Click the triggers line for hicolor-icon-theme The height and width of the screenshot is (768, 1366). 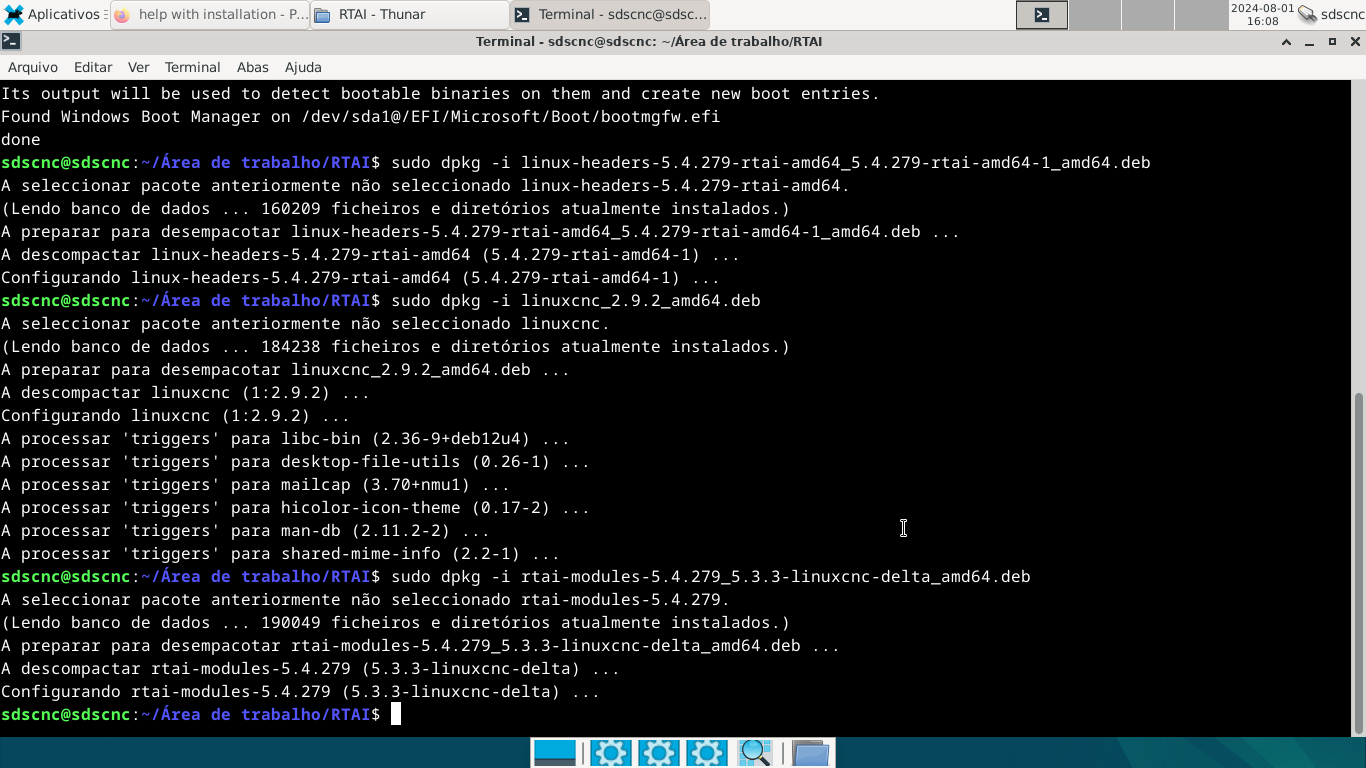coord(296,508)
